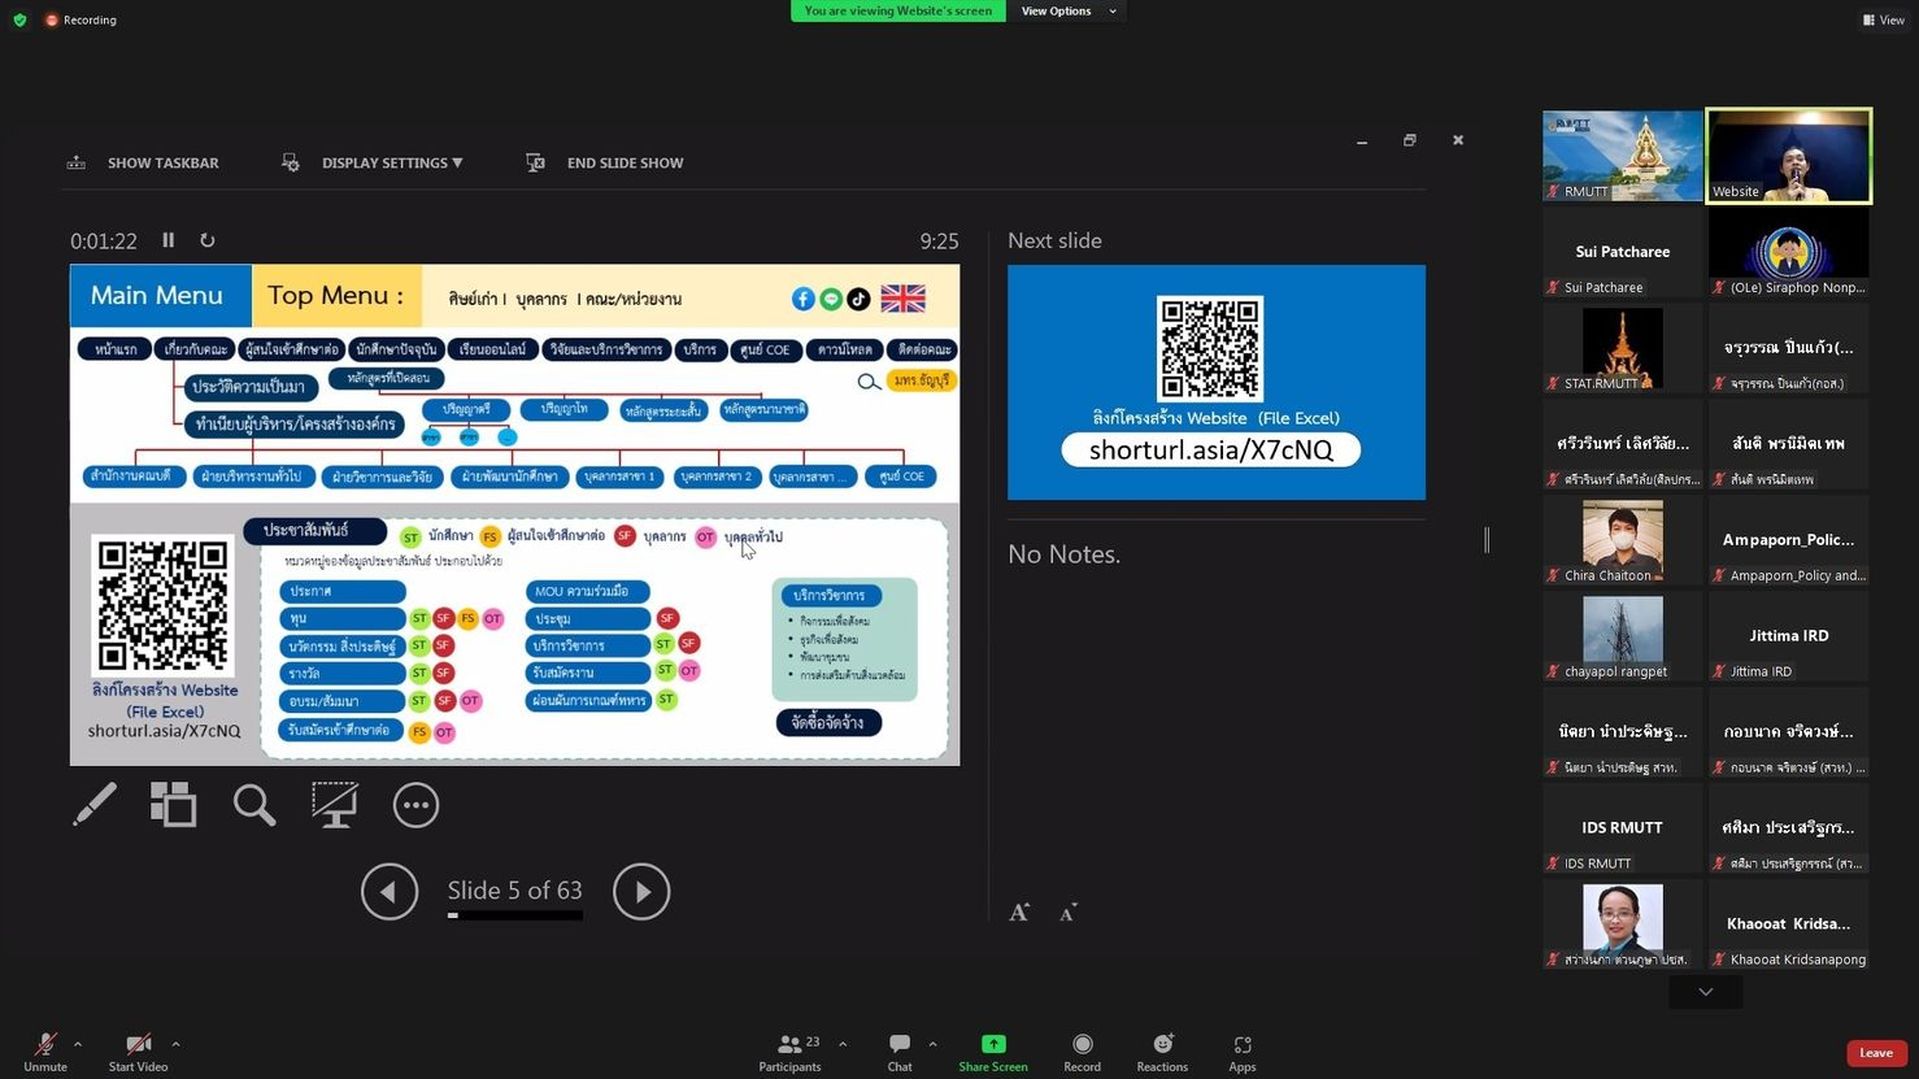Click the Recording indicator
The width and height of the screenshot is (1919, 1079).
[81, 20]
